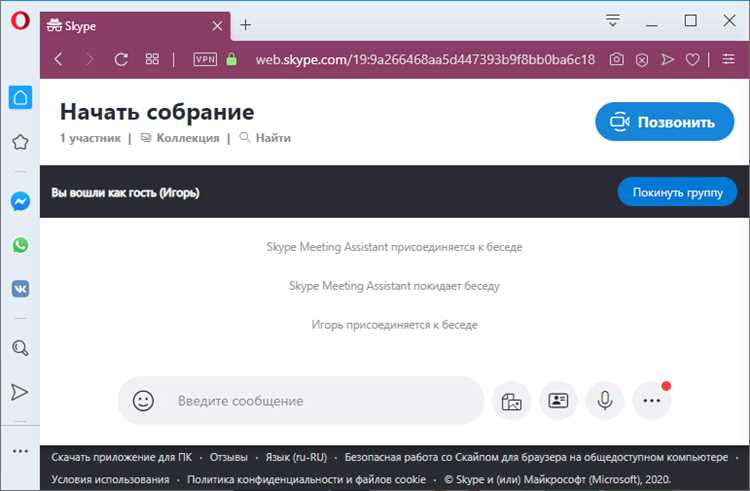Click Skype Meeting Assistant присоединяется к беседе message
The width and height of the screenshot is (750, 491).
click(394, 247)
